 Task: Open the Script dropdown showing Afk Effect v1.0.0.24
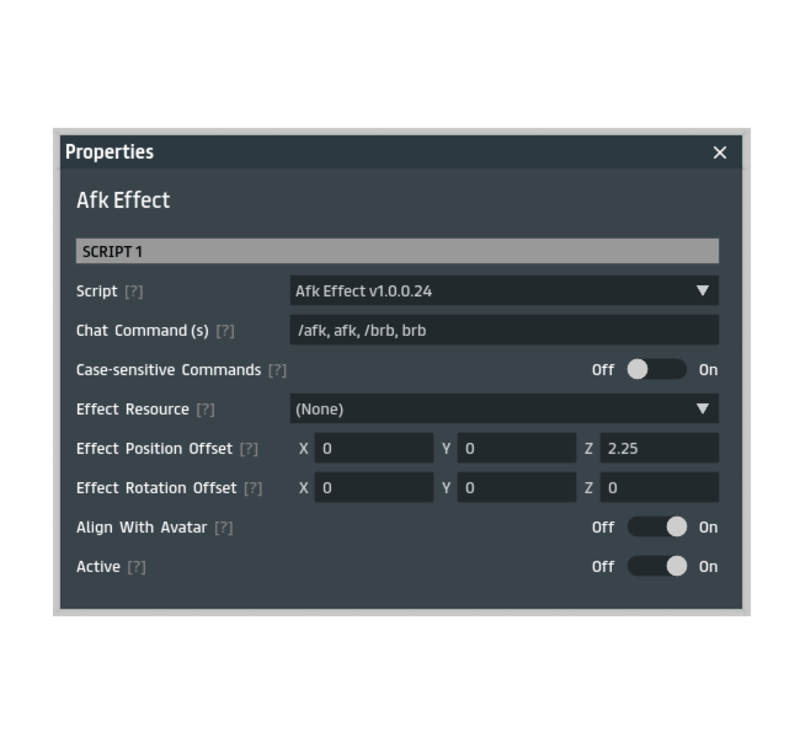(503, 291)
